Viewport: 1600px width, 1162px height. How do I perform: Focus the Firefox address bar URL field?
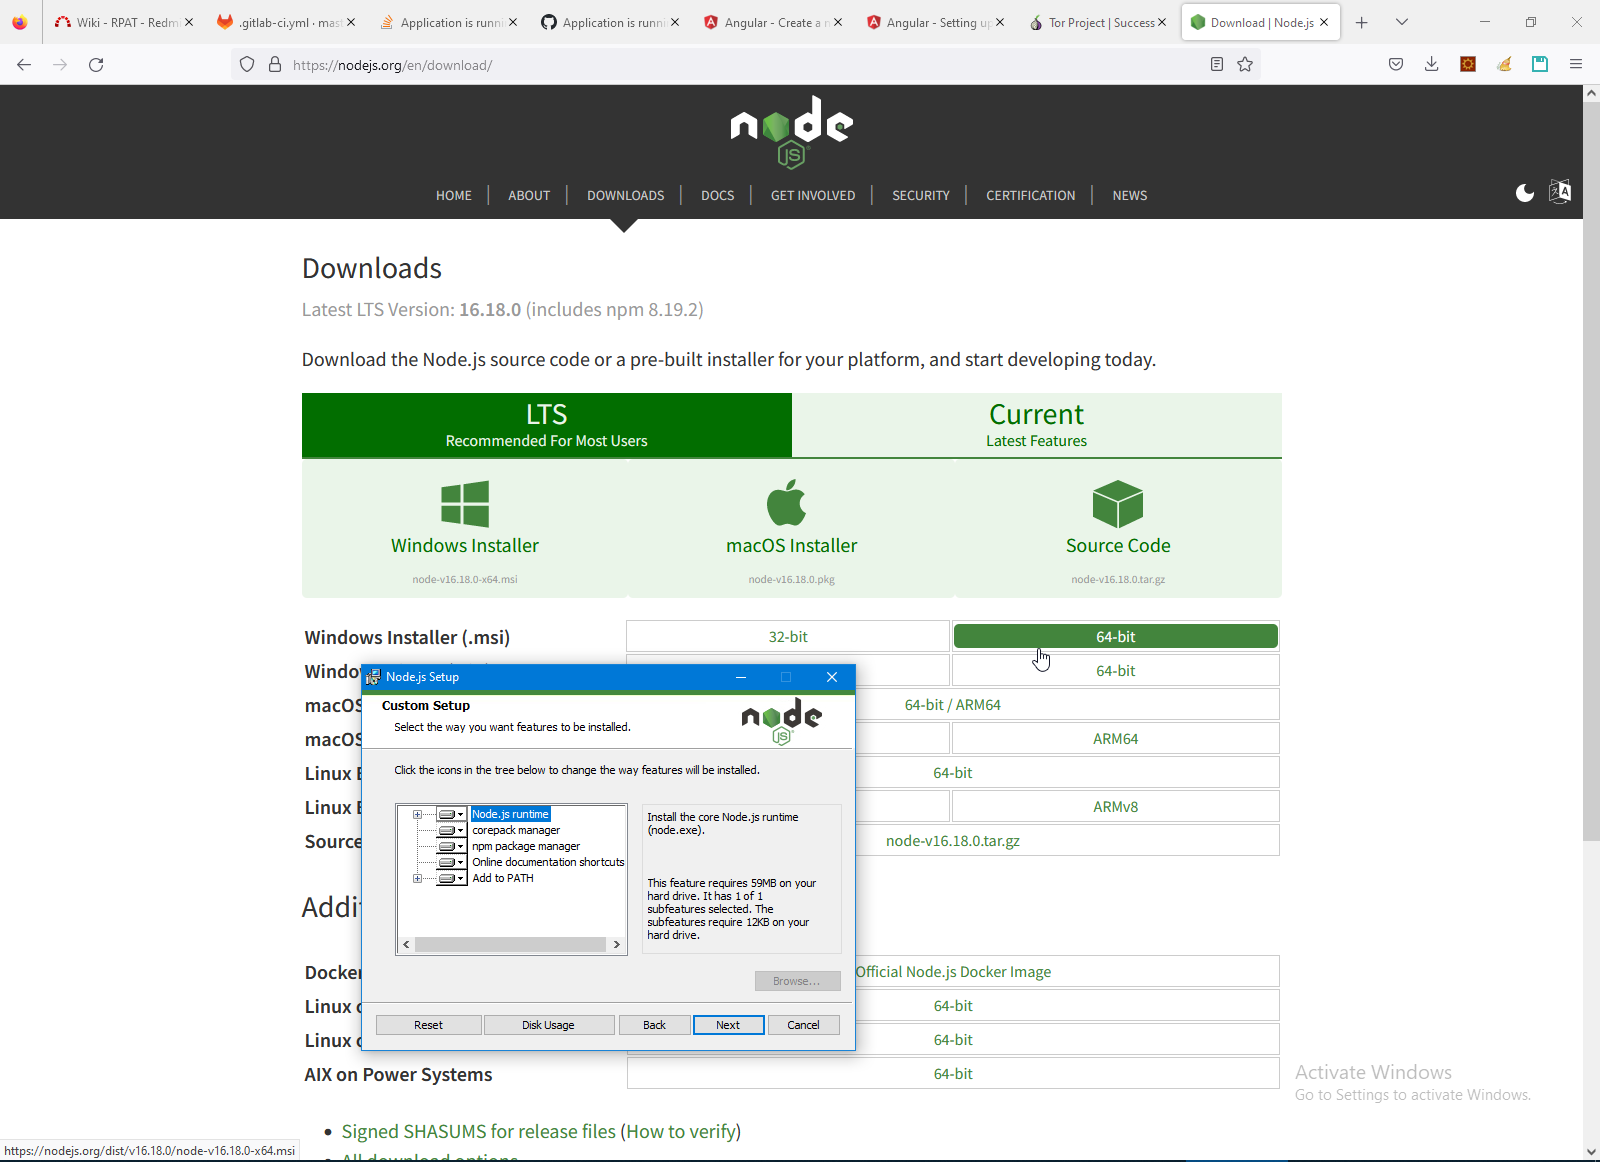(x=745, y=65)
